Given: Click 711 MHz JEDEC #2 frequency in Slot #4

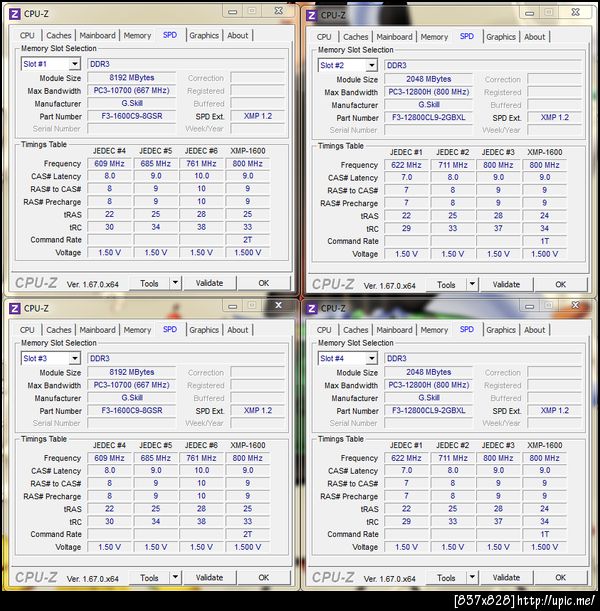Looking at the screenshot, I should (453, 458).
